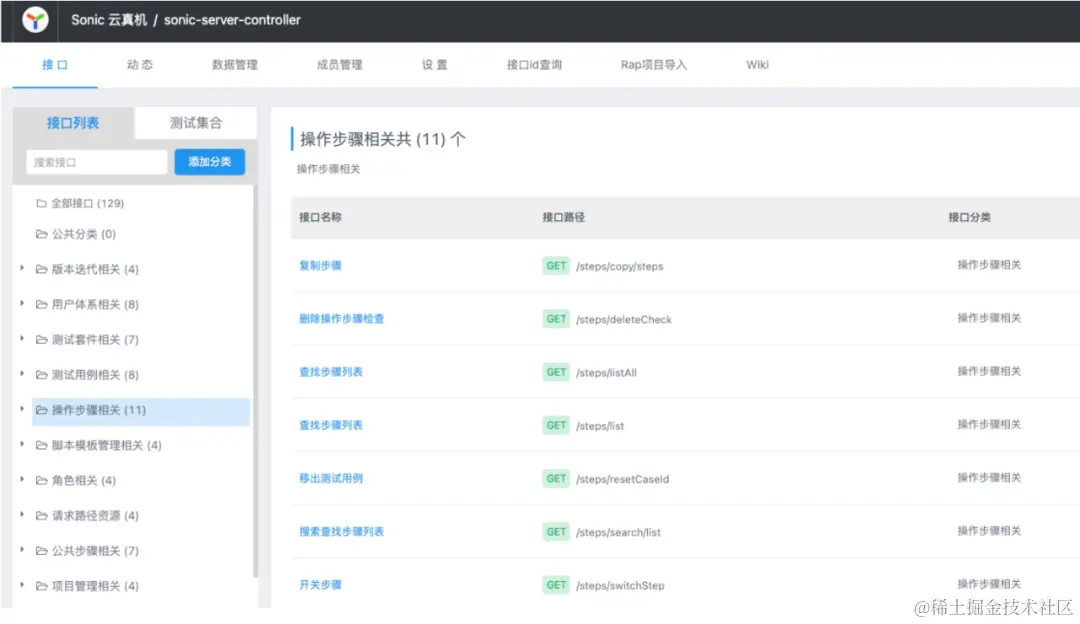Click folder icon beside 脚本模板管理相关 (4)
The image size is (1080, 624).
tap(41, 446)
